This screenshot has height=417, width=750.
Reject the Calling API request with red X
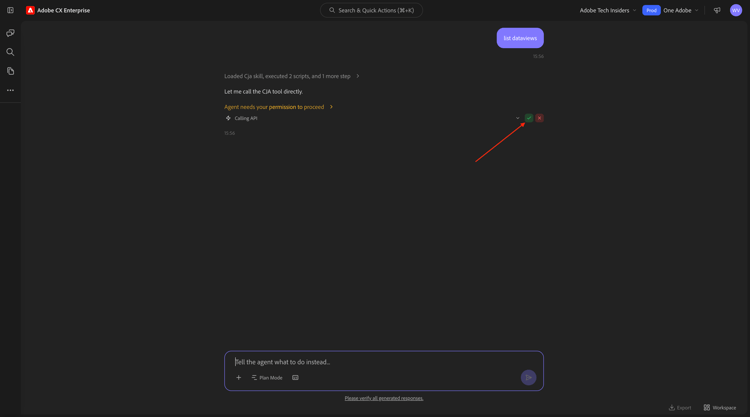[539, 118]
